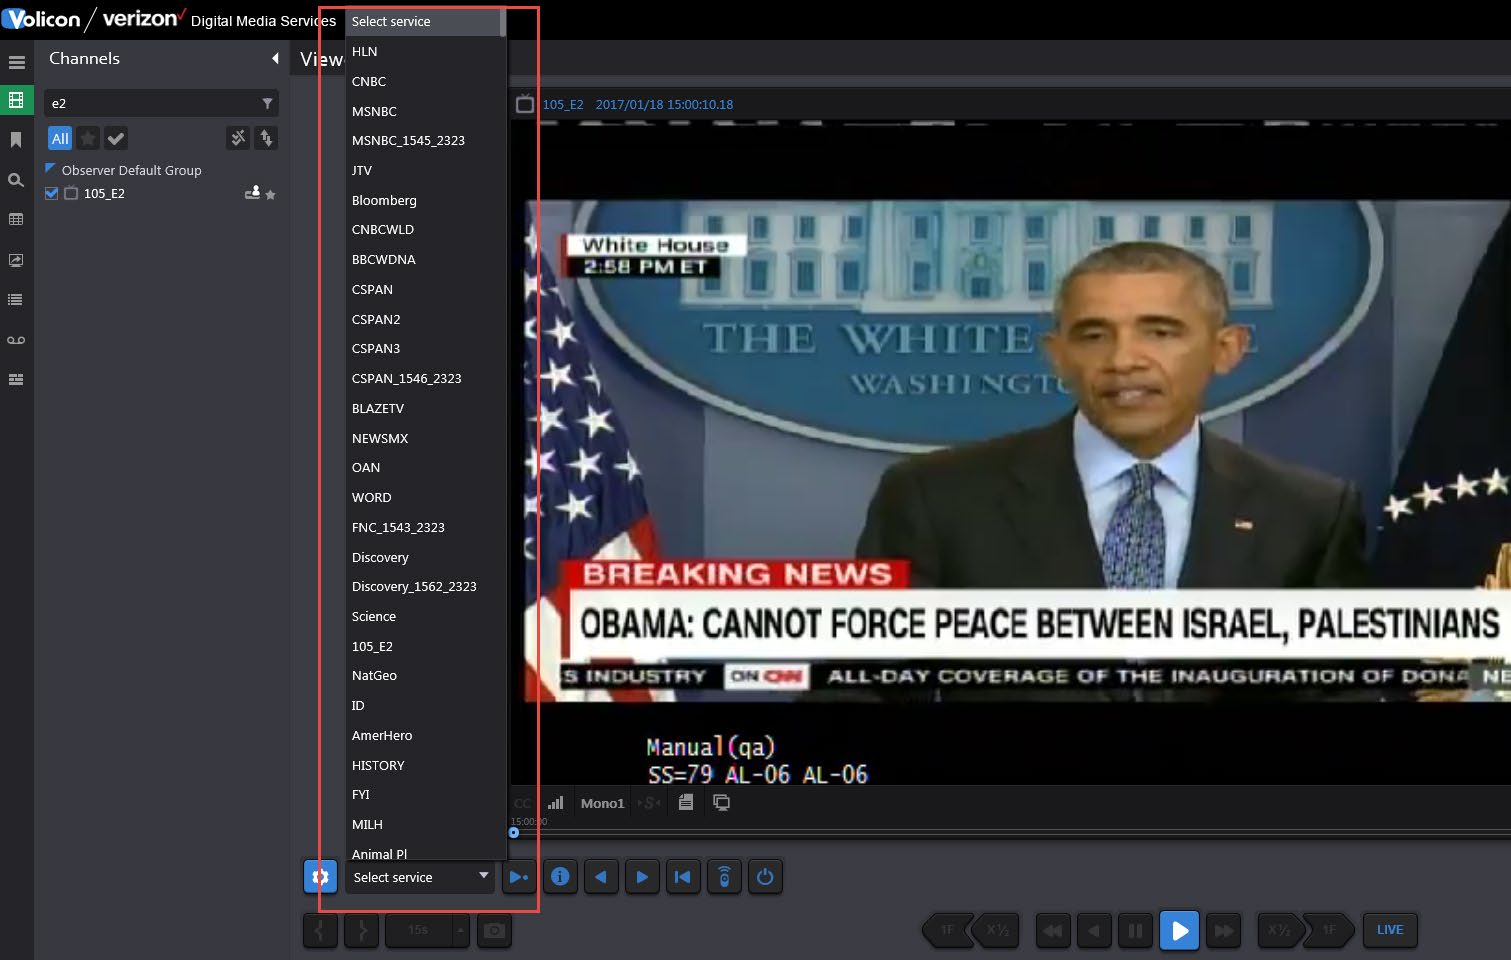The image size is (1511, 960).
Task: Click the skip-to-start button
Action: (683, 877)
